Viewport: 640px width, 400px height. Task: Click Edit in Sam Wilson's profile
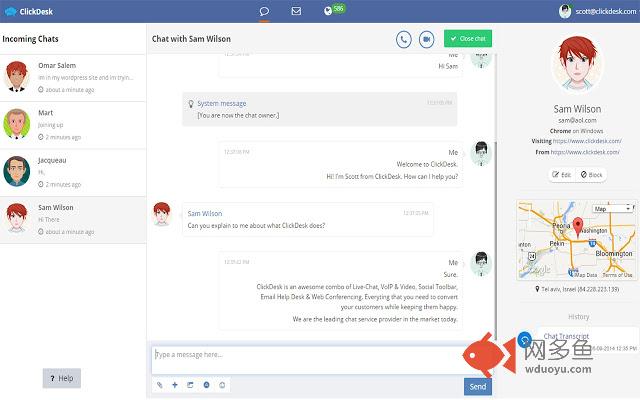(x=562, y=175)
